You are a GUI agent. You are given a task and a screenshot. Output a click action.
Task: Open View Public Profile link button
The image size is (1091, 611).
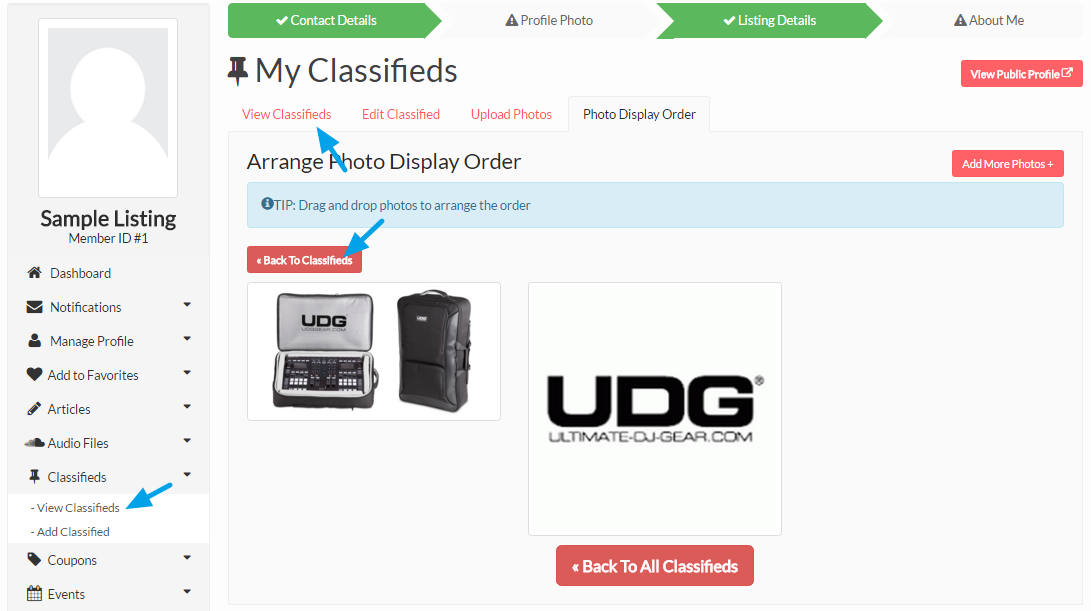pos(1021,74)
